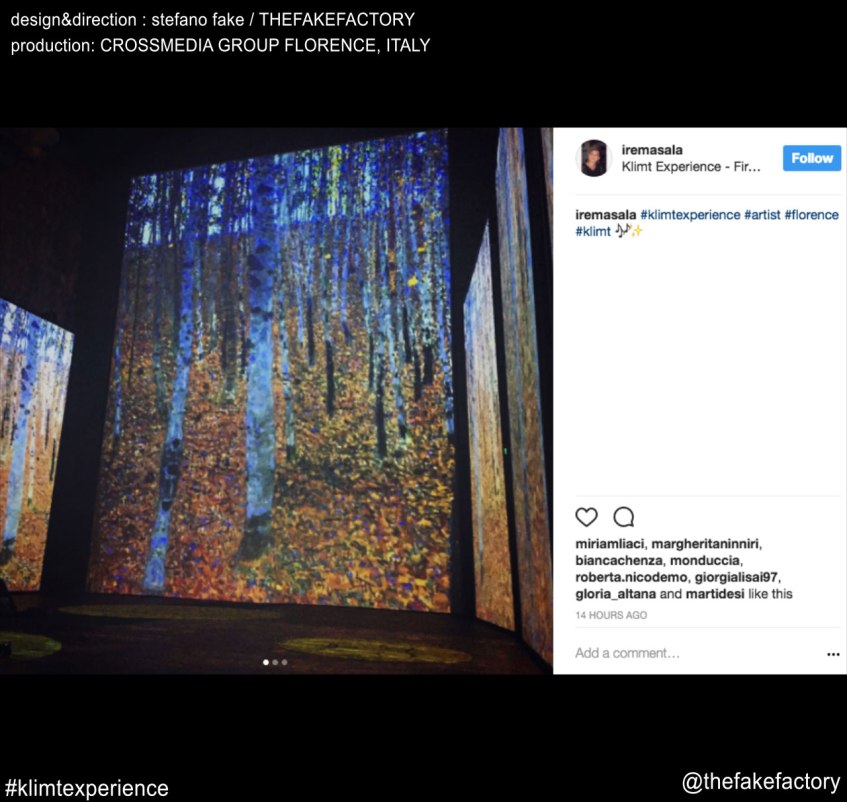847x802 pixels.
Task: View margheritaninniri's profile from likes
Action: click(x=705, y=543)
